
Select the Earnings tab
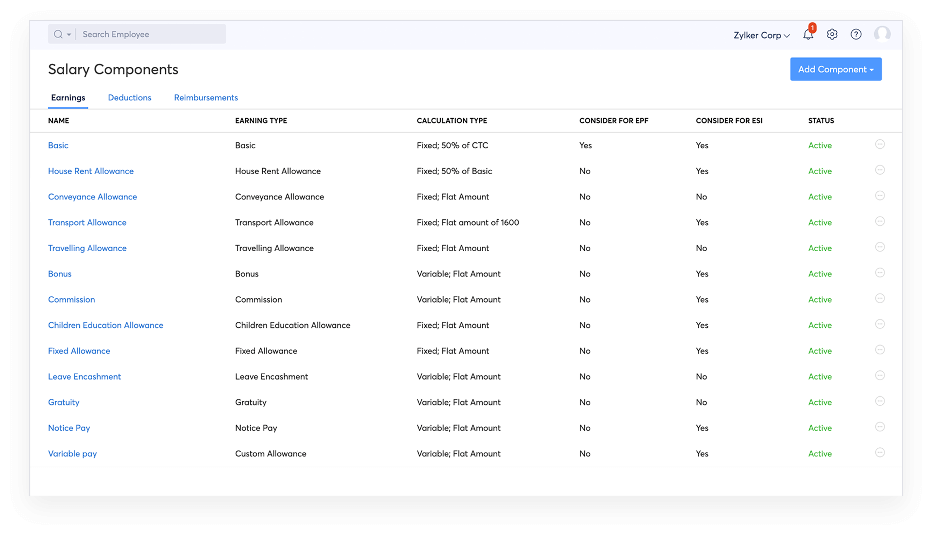tap(68, 98)
